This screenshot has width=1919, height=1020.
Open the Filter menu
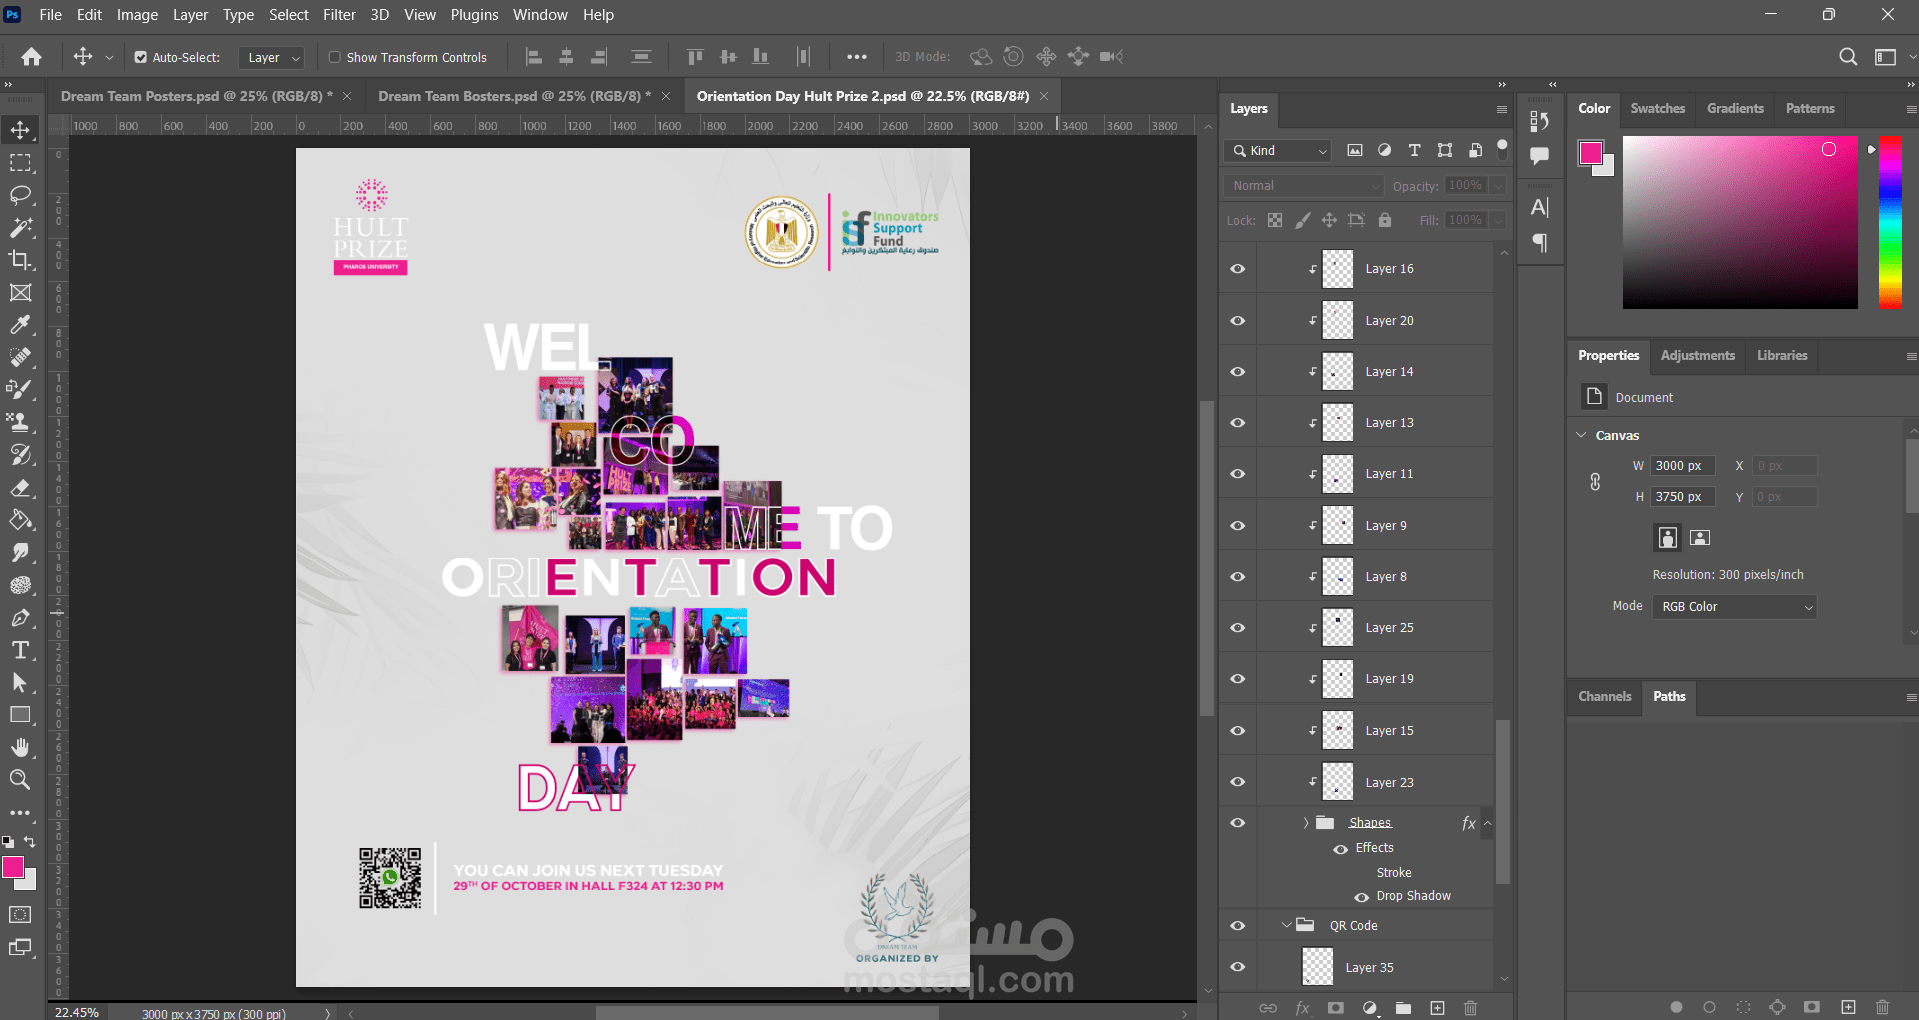[x=339, y=15]
